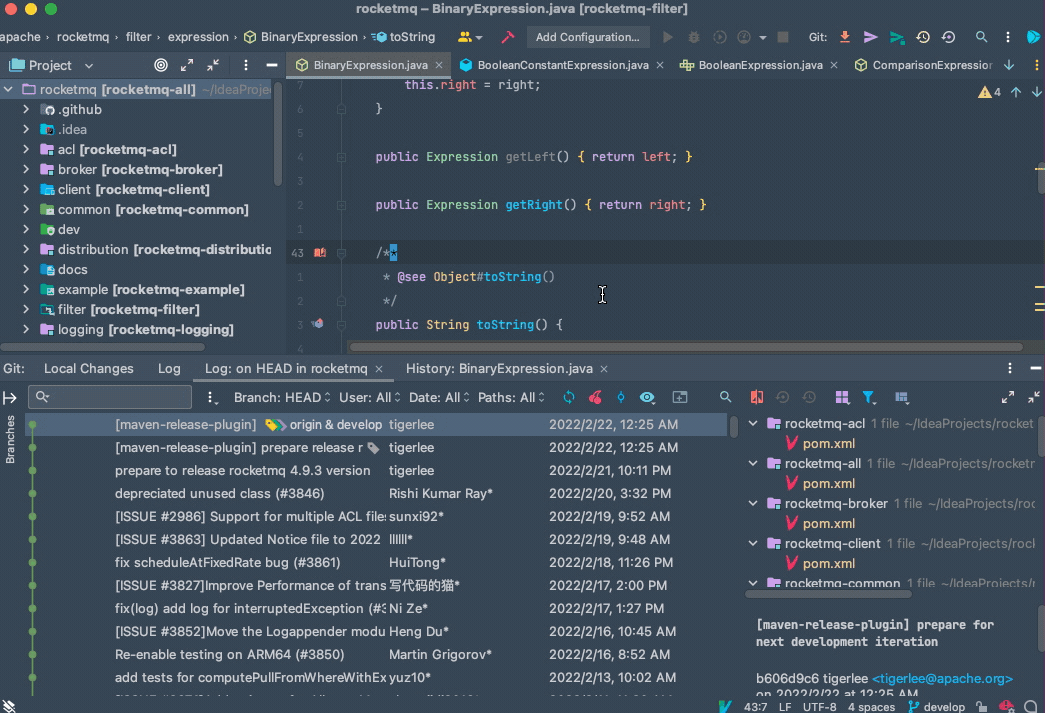Jump to next highlighted error arrow
This screenshot has height=713, width=1045.
click(x=1036, y=92)
